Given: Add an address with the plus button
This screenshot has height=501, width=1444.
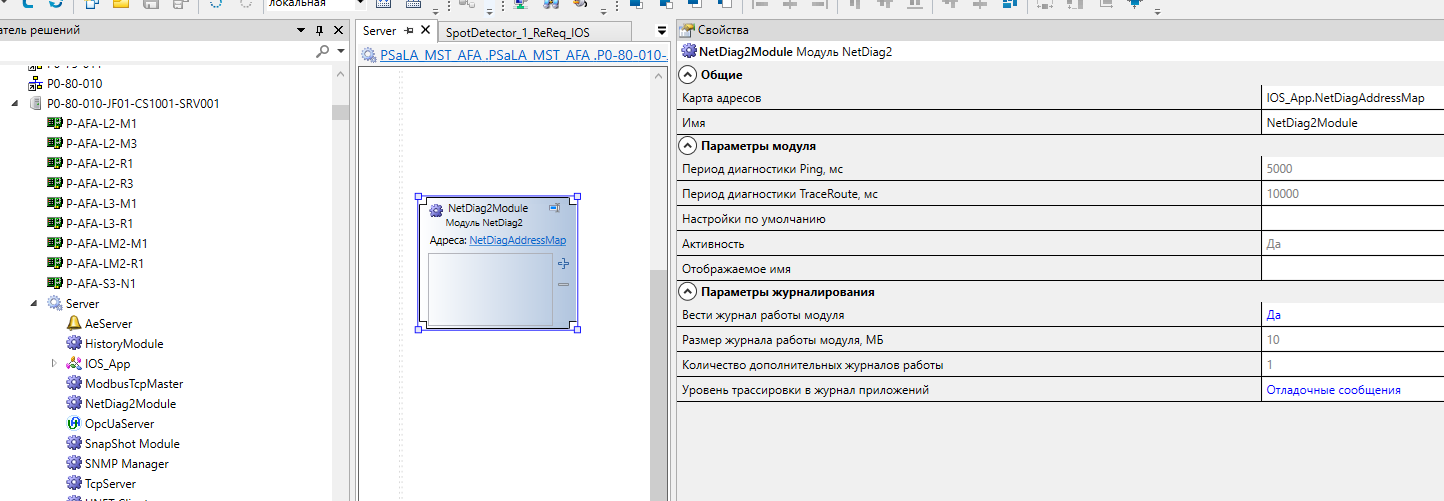Looking at the screenshot, I should (x=563, y=263).
